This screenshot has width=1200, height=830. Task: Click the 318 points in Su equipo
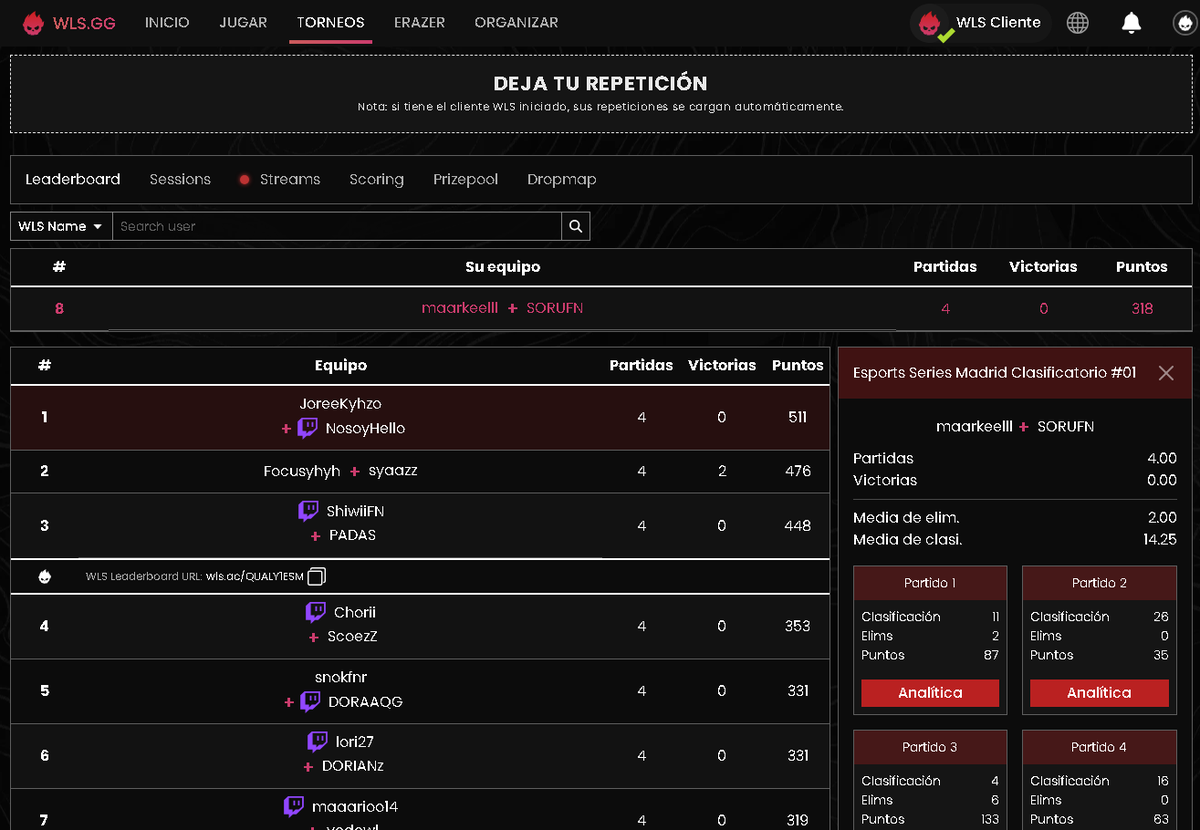[1142, 309]
